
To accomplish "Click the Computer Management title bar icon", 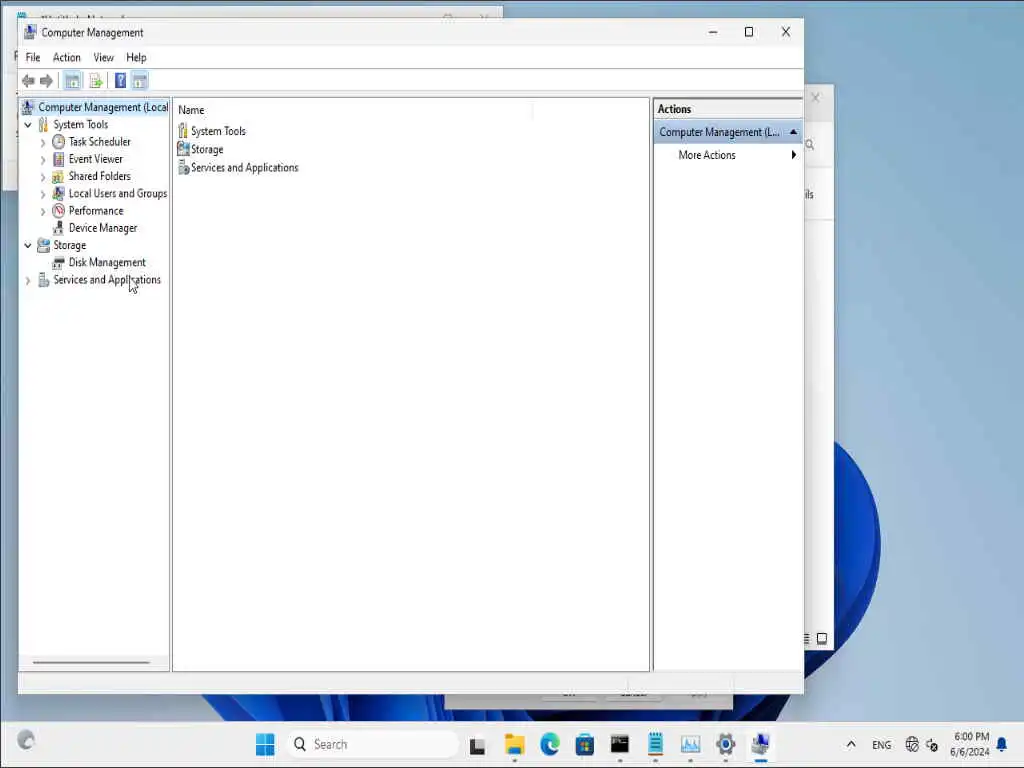I will click(30, 32).
